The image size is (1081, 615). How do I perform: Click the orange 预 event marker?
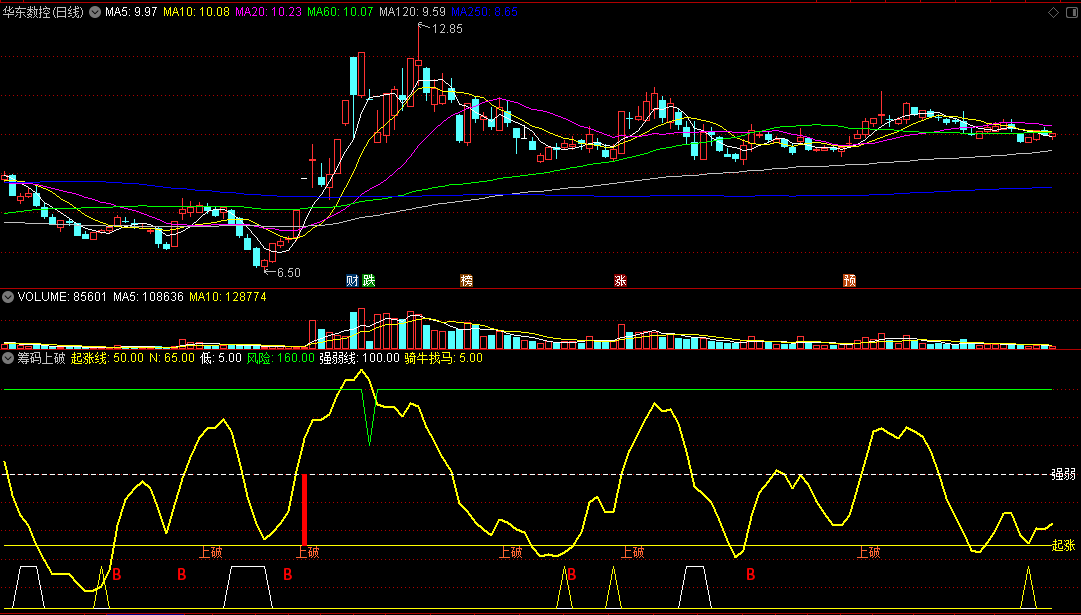[849, 281]
